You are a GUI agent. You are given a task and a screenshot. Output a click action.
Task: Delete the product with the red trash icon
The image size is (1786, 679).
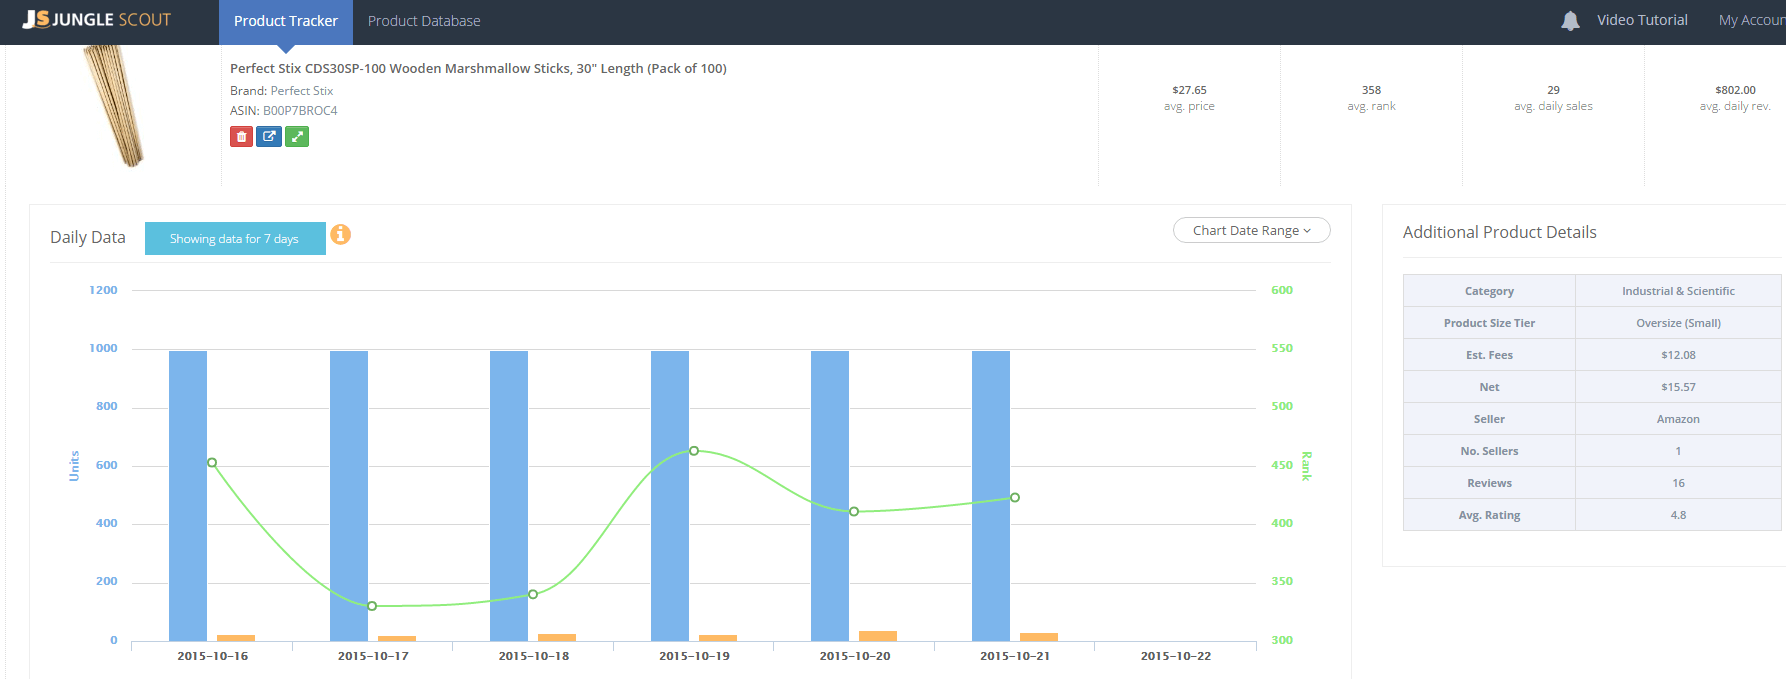(x=241, y=137)
